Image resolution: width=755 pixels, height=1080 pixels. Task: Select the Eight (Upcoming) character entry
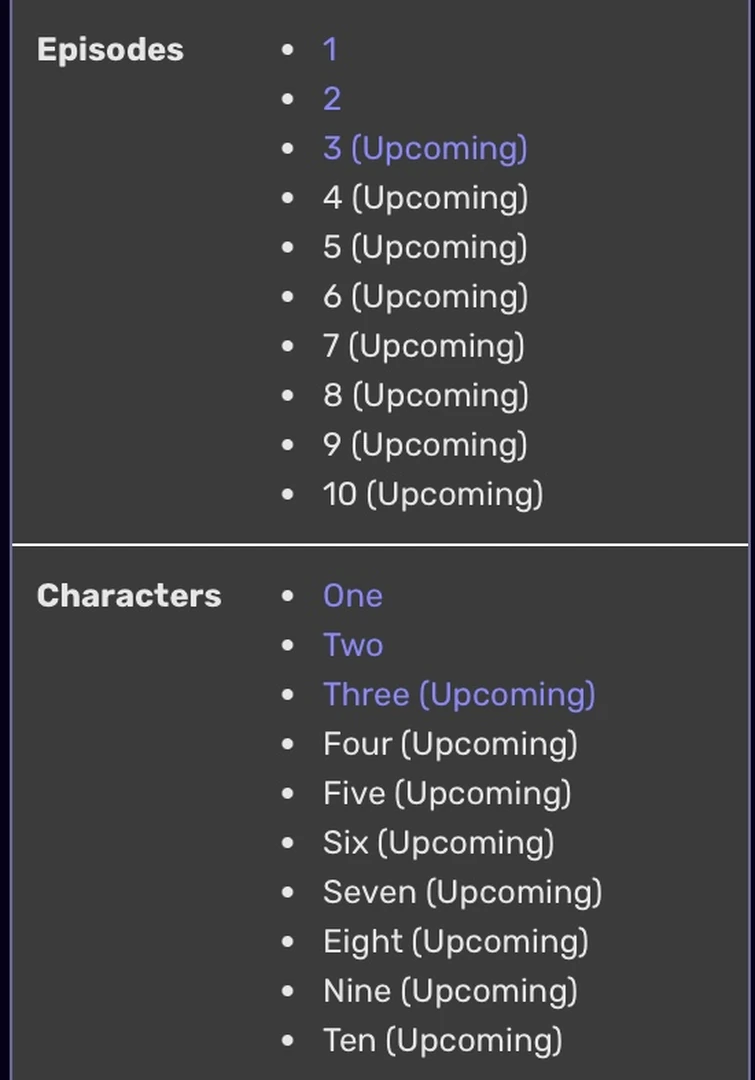[x=455, y=941]
